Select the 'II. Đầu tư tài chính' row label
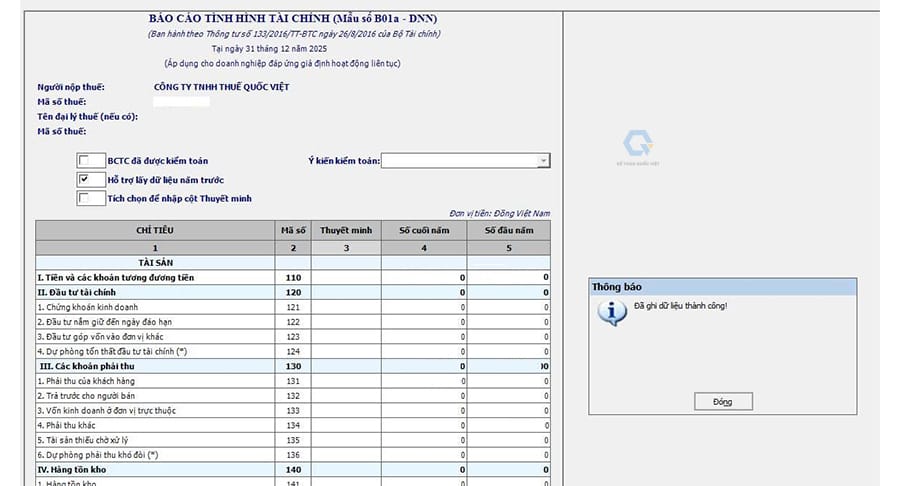Screen dimensions: 900x486 155,292
